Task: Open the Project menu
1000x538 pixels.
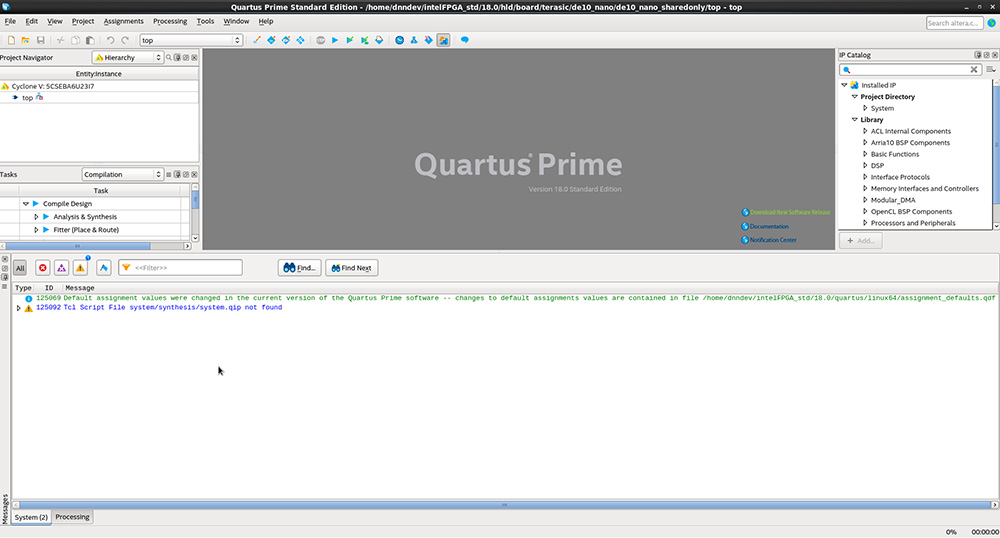Action: (83, 21)
